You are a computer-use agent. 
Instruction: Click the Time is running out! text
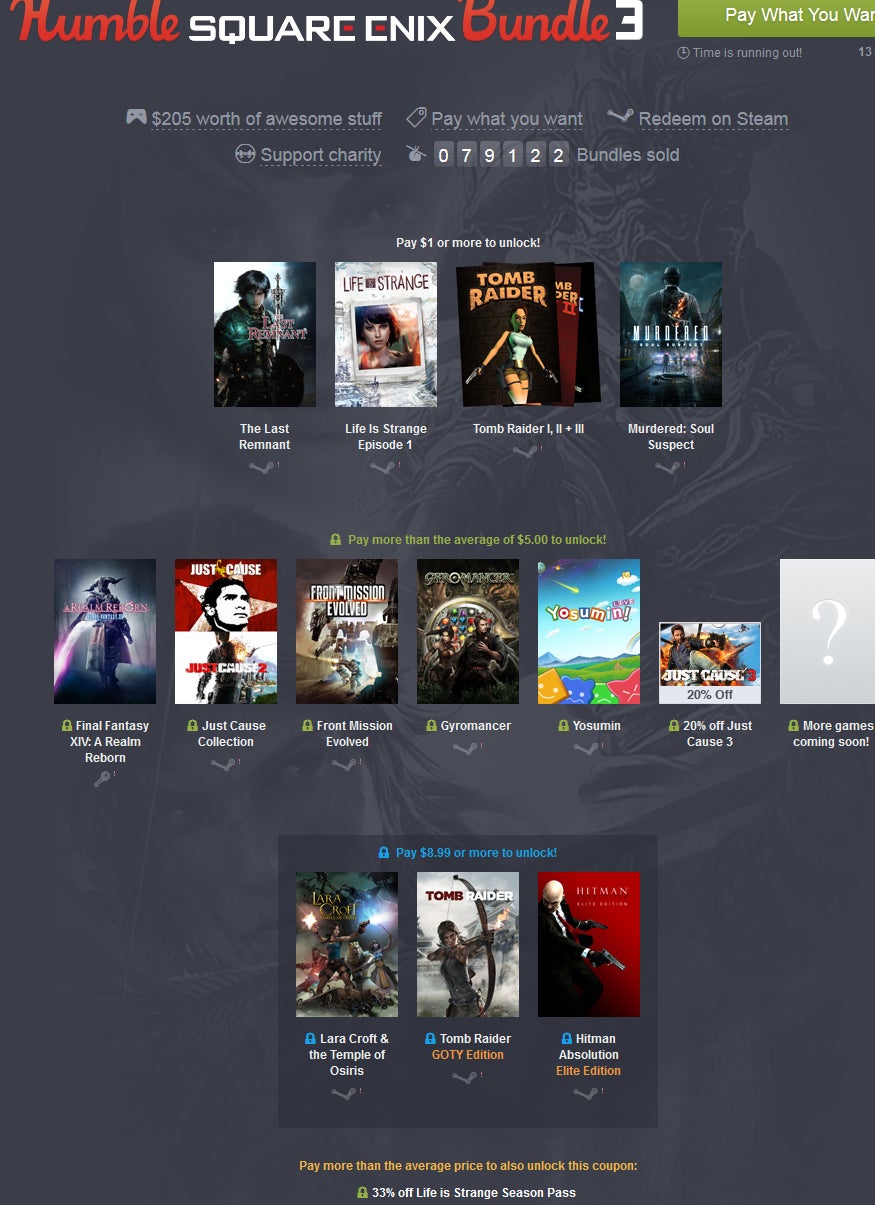[x=747, y=52]
